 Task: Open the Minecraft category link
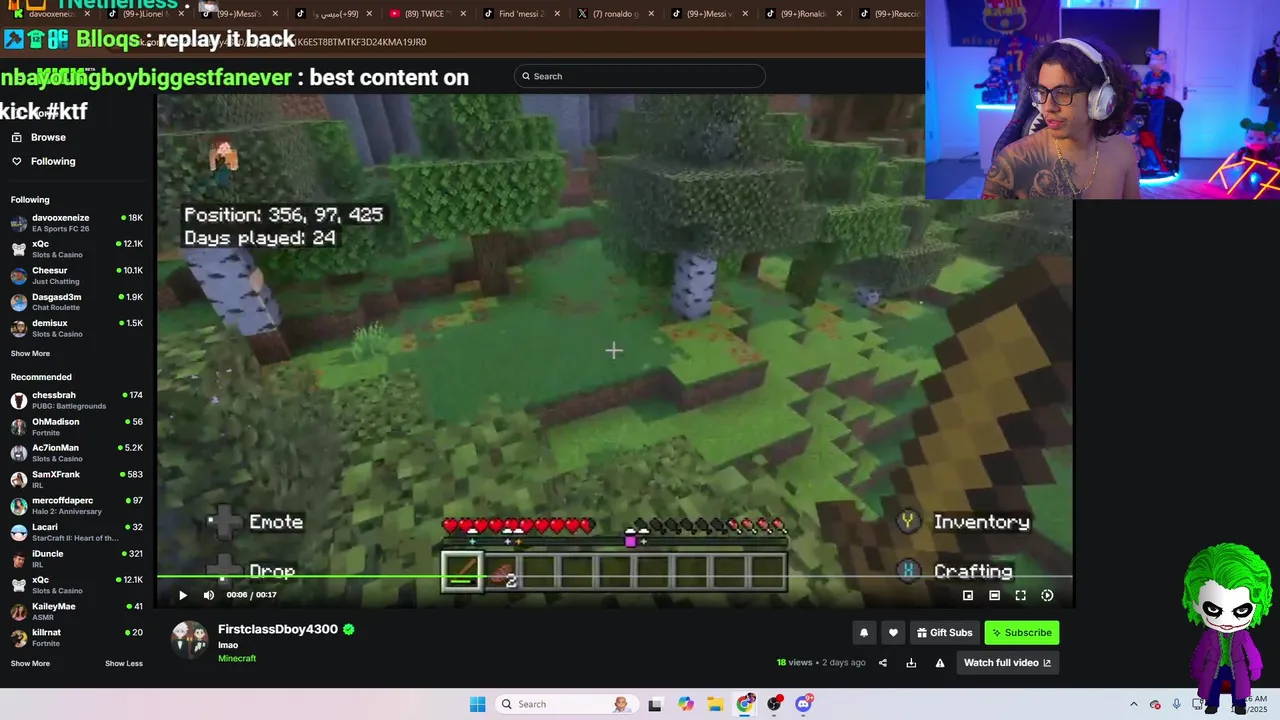pyautogui.click(x=237, y=658)
